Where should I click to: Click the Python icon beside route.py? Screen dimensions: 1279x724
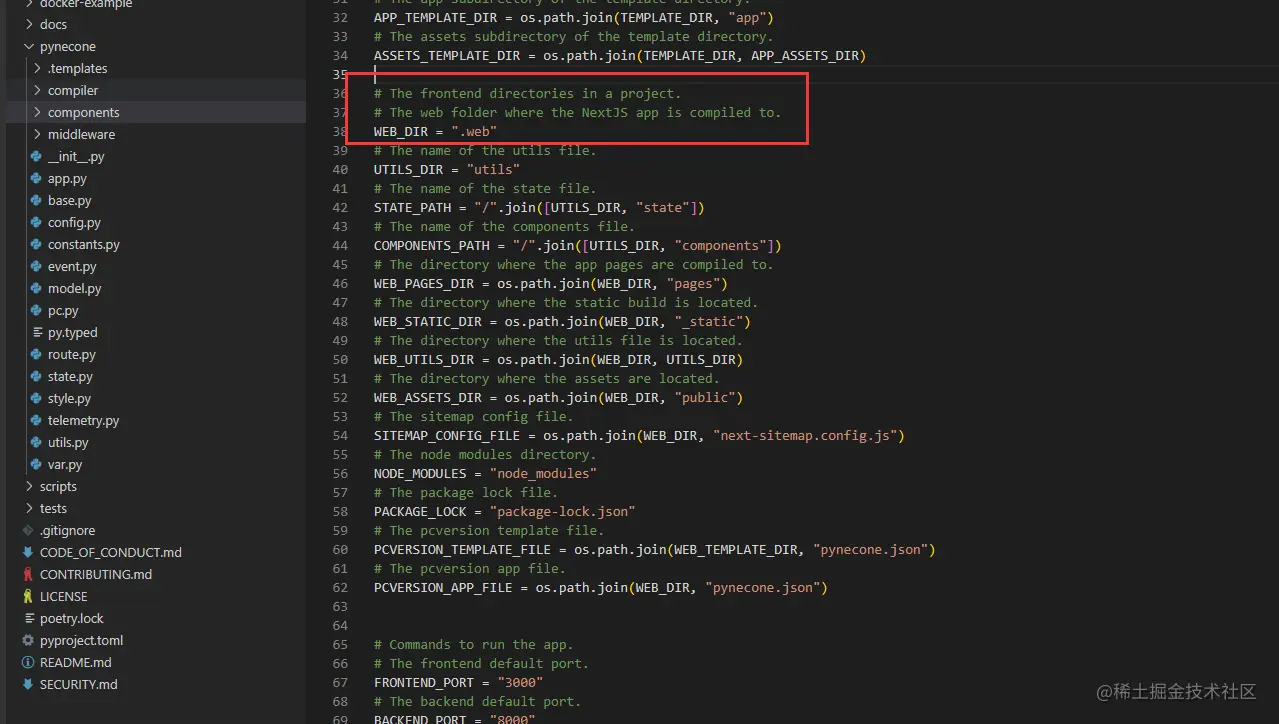36,355
